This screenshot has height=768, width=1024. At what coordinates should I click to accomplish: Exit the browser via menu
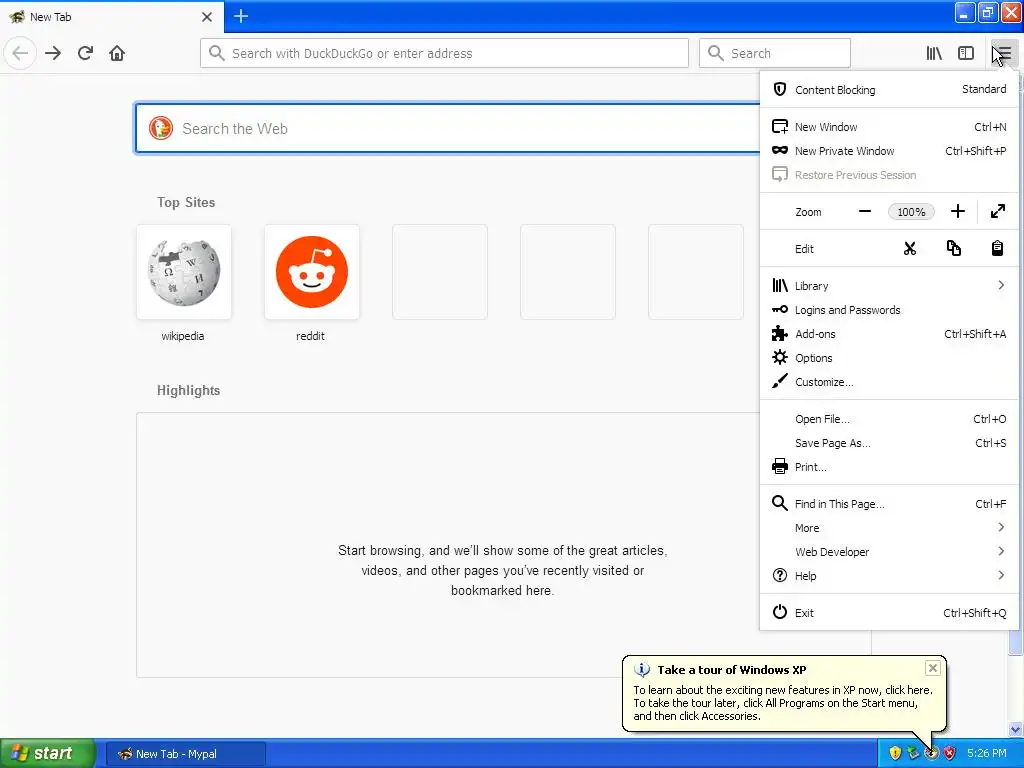click(889, 613)
